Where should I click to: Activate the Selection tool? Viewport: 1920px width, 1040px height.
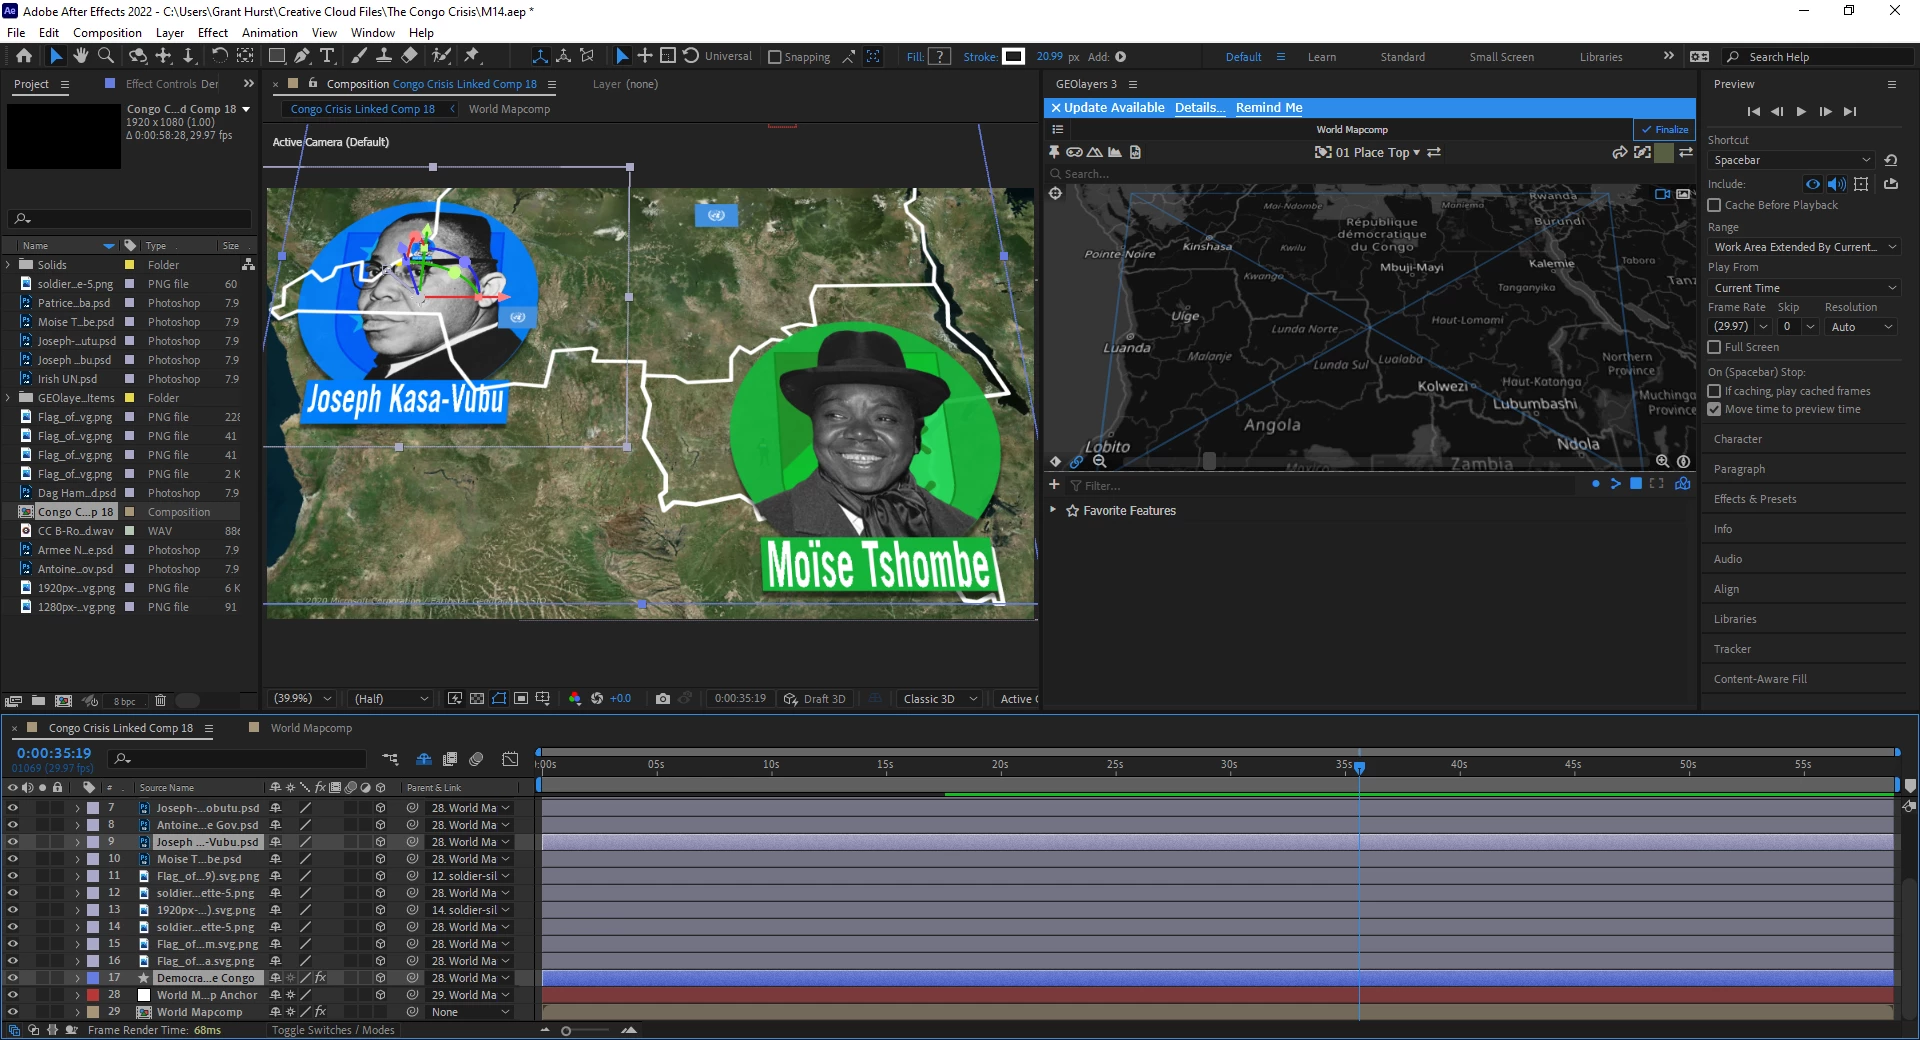(x=56, y=56)
